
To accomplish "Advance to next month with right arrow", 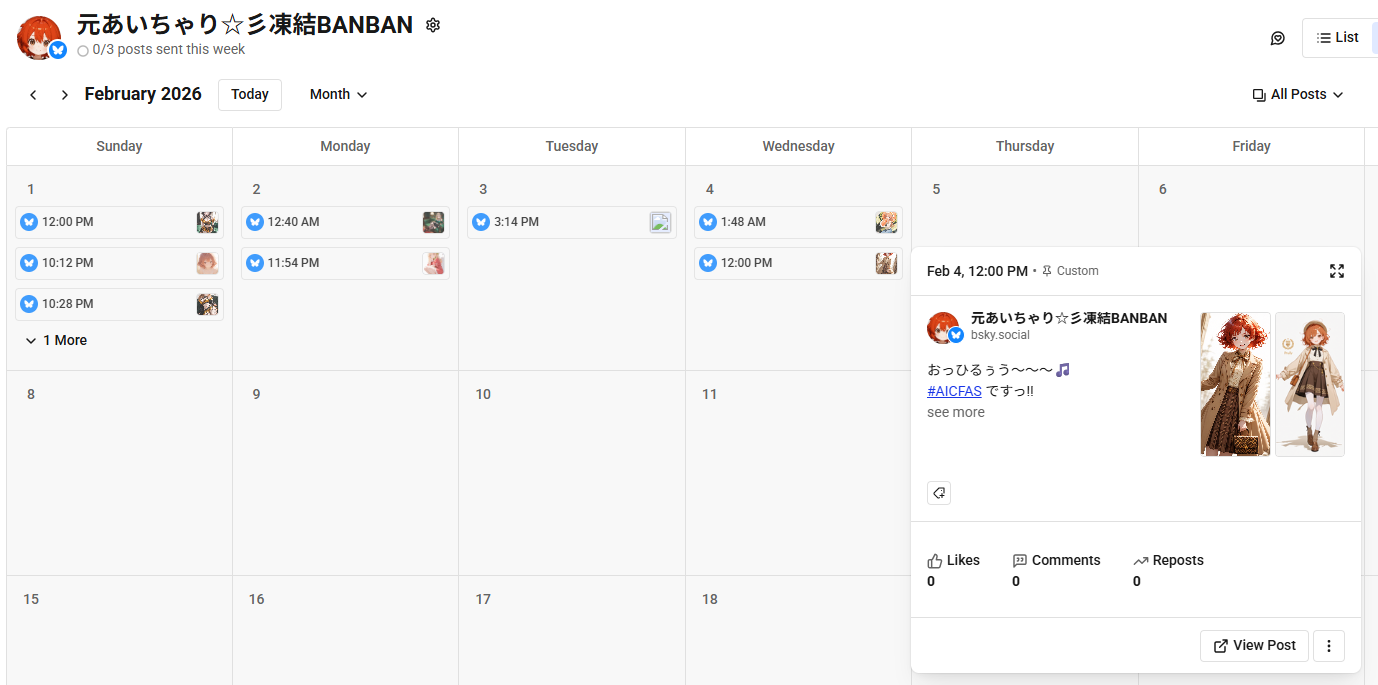I will tap(65, 95).
